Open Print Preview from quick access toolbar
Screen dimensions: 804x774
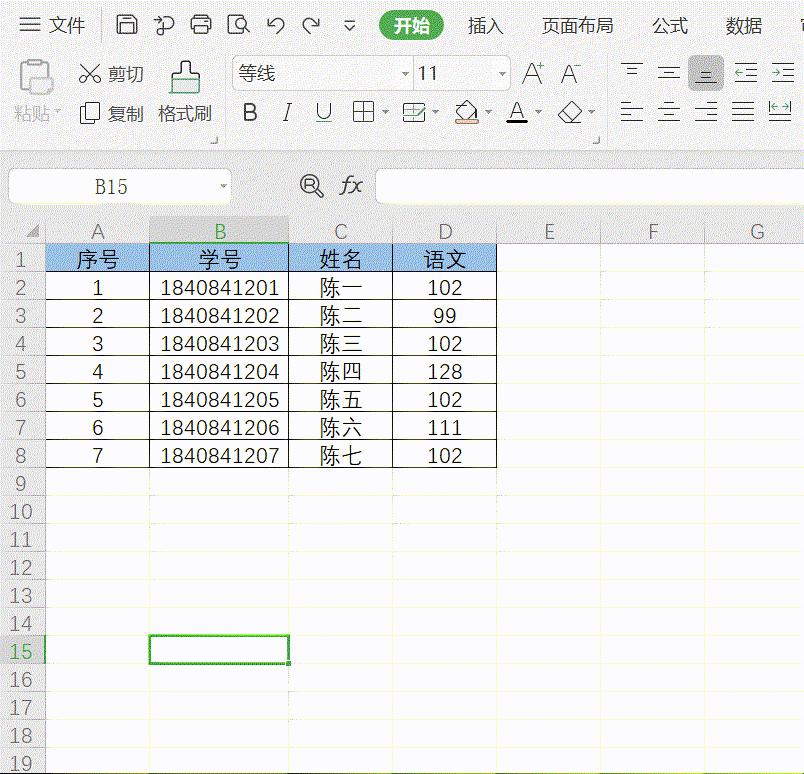[238, 25]
